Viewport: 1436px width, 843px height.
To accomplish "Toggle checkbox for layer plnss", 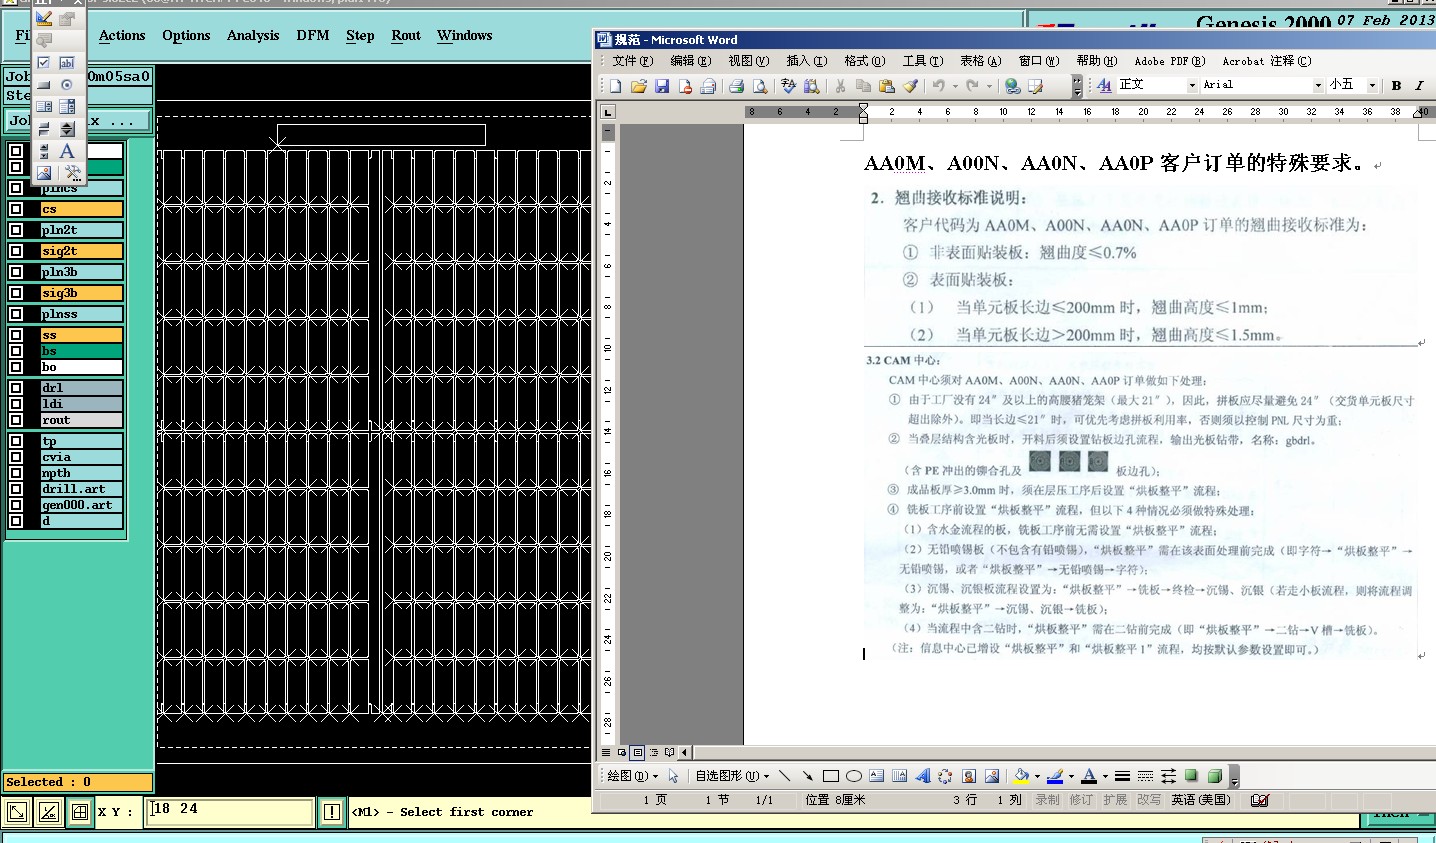I will click(16, 314).
